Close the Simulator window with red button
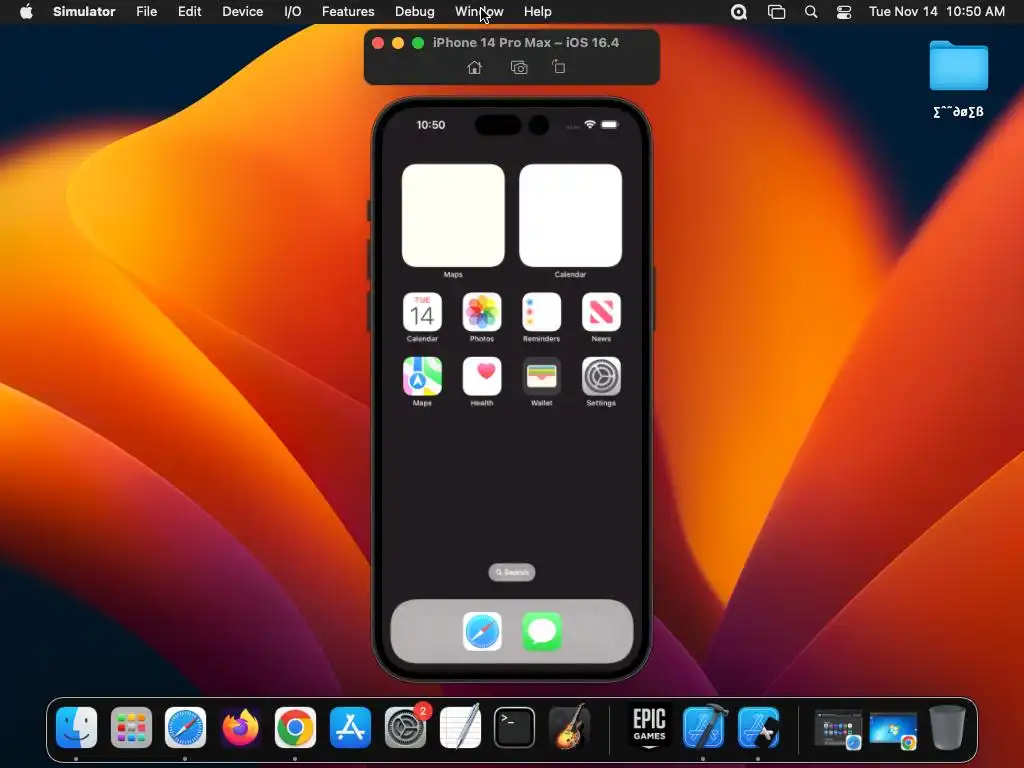This screenshot has height=768, width=1024. 377,43
